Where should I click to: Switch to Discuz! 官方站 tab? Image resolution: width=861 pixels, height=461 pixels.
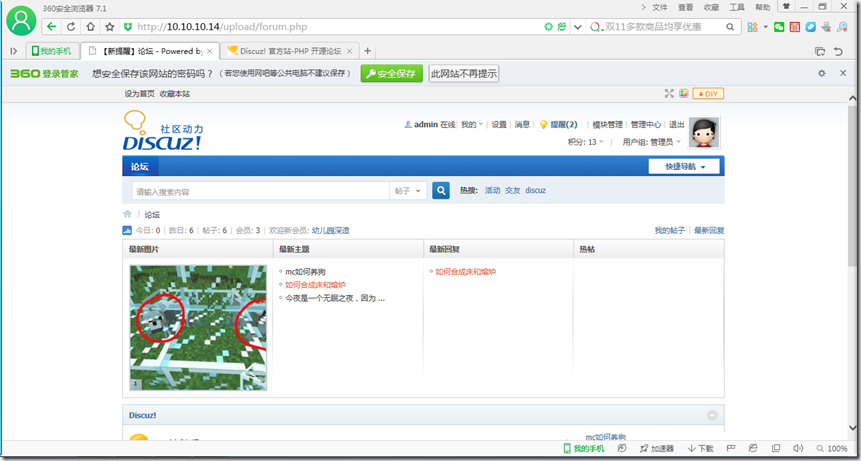290,51
